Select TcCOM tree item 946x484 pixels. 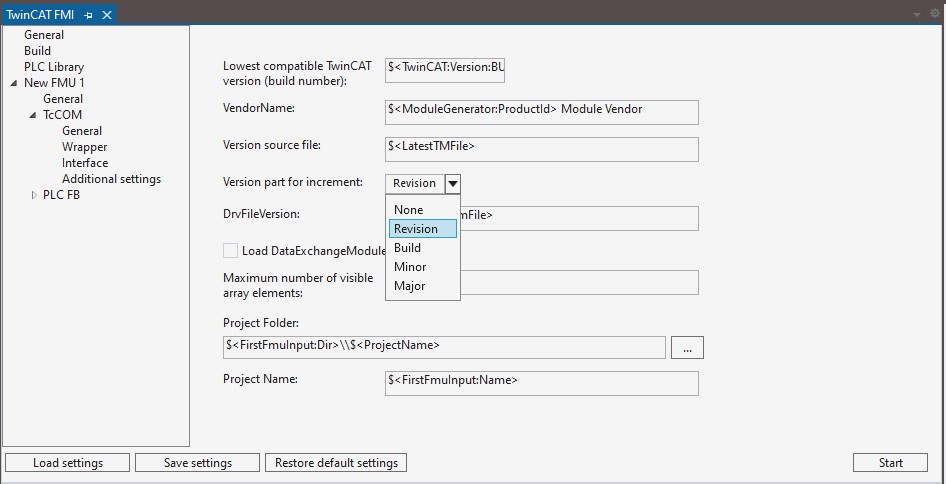click(62, 115)
